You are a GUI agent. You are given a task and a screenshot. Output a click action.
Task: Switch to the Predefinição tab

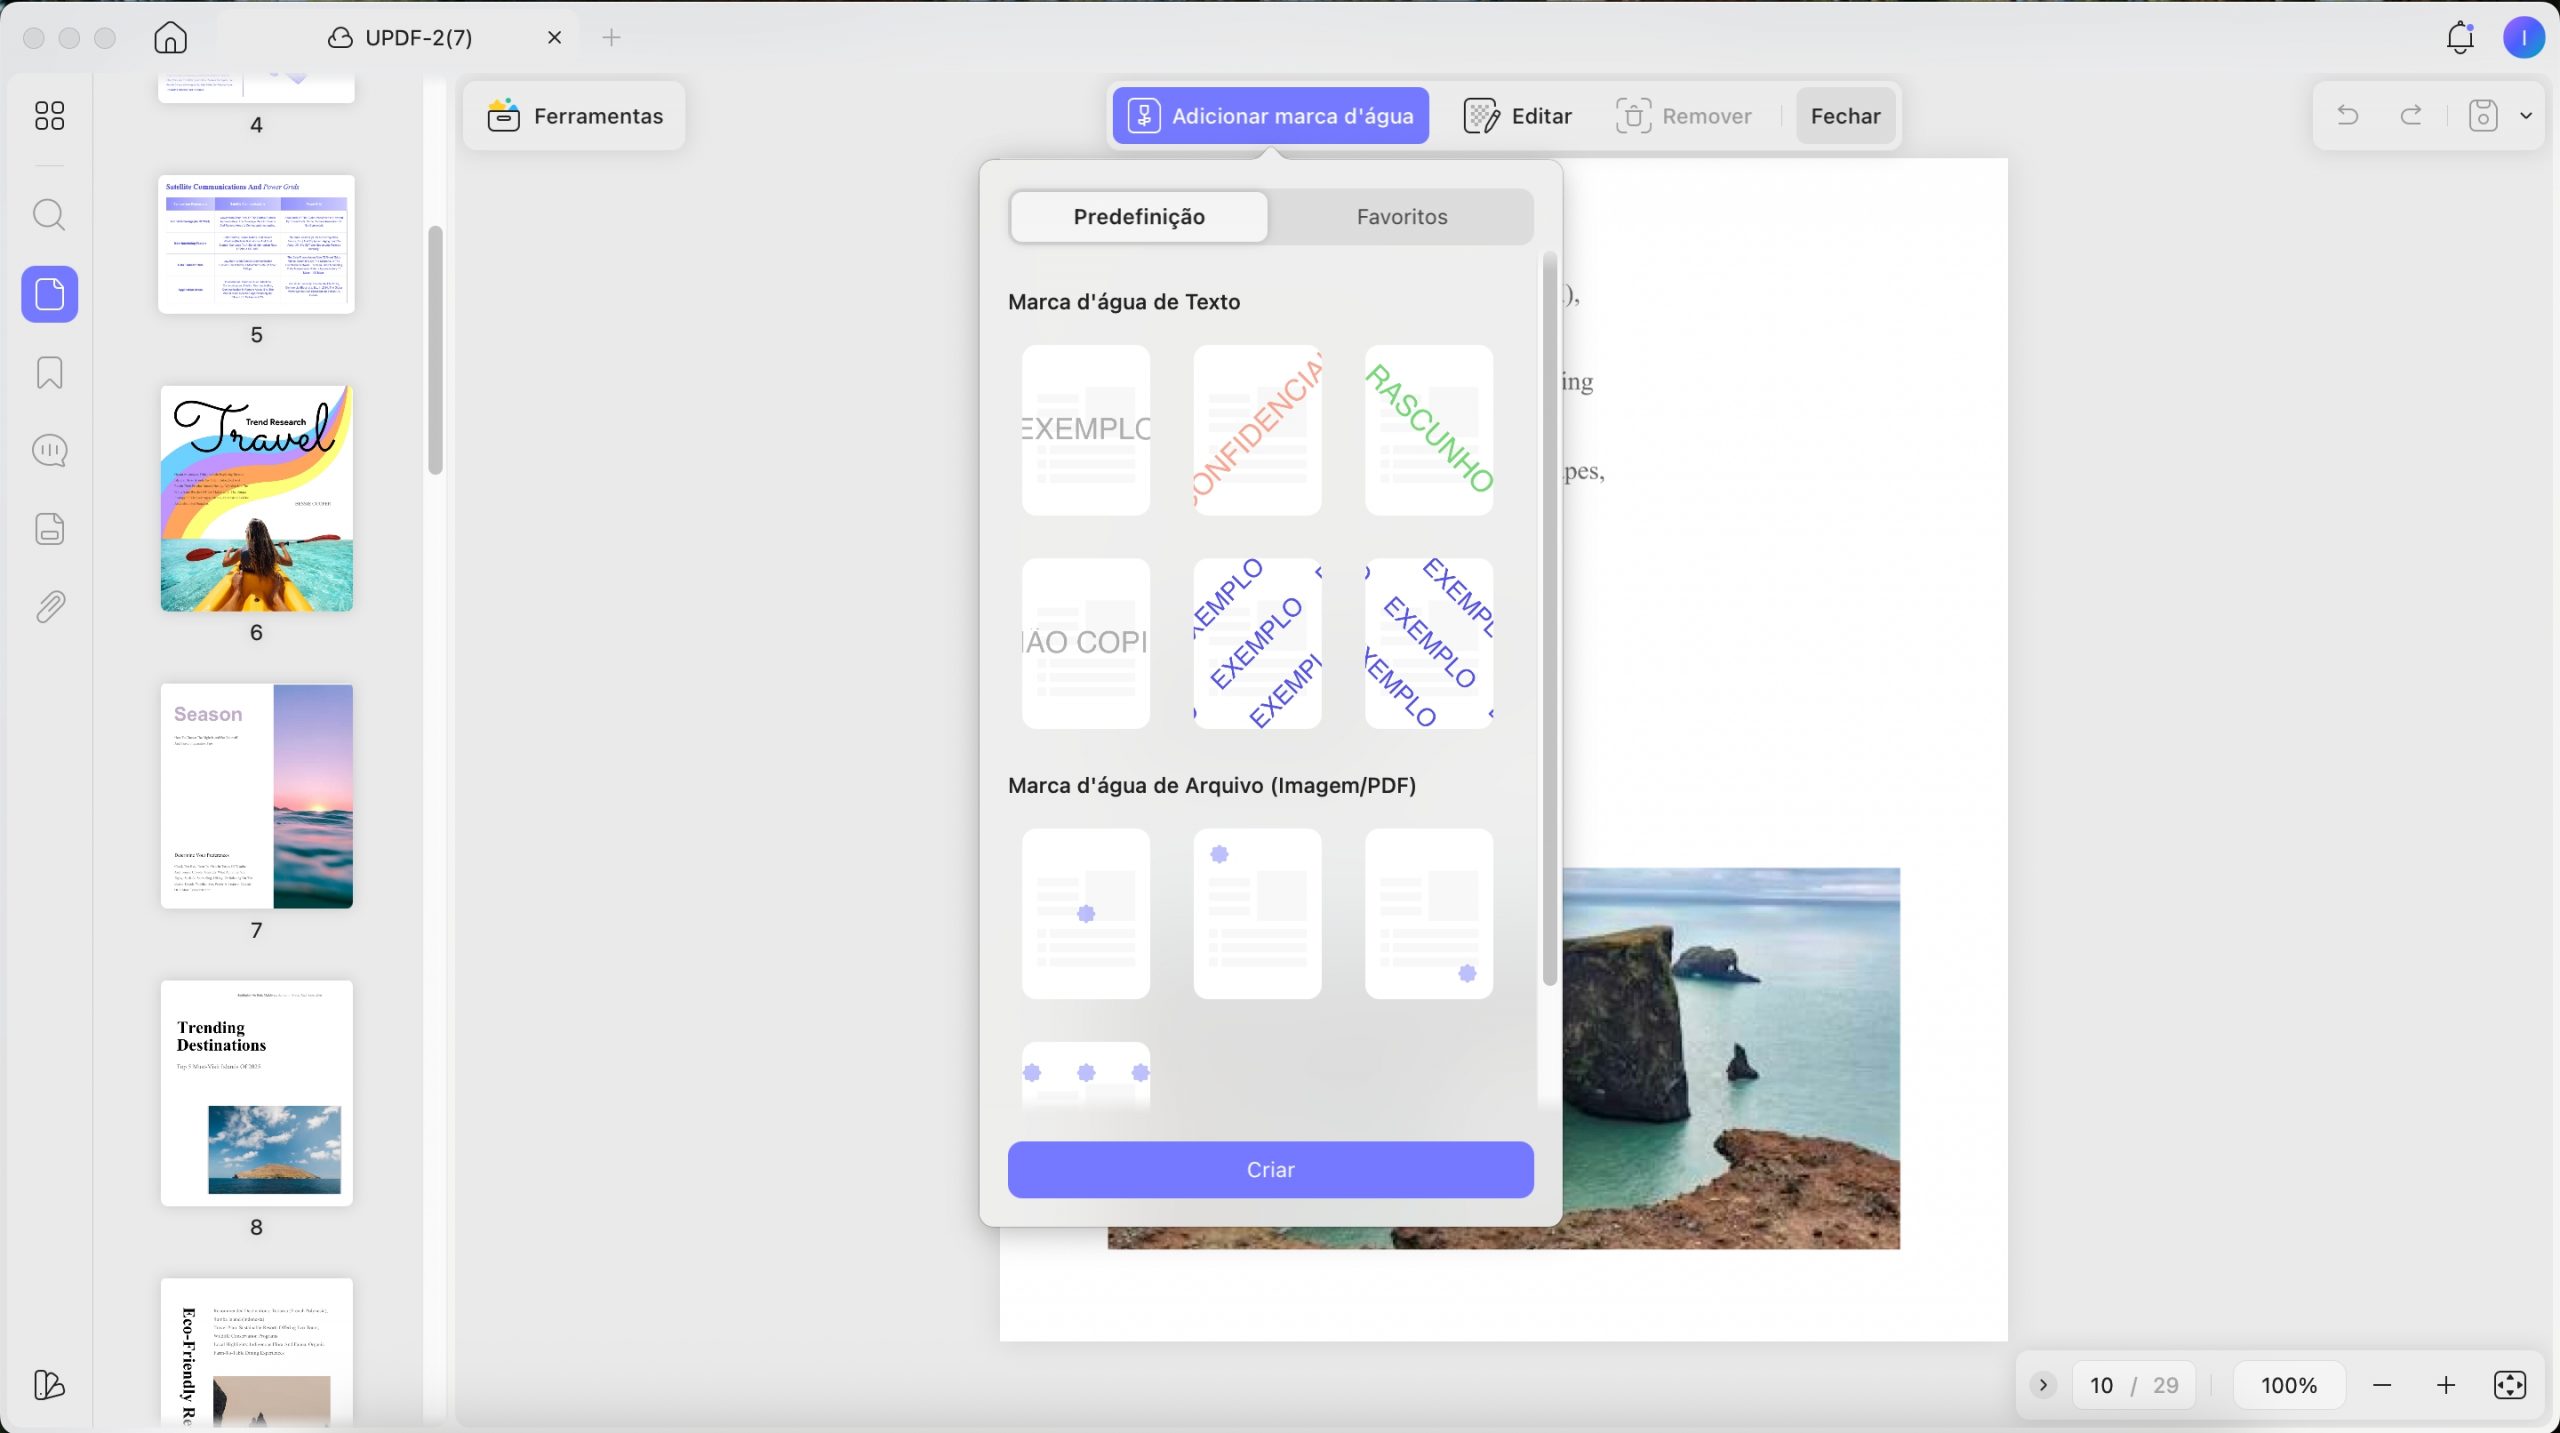tap(1139, 217)
